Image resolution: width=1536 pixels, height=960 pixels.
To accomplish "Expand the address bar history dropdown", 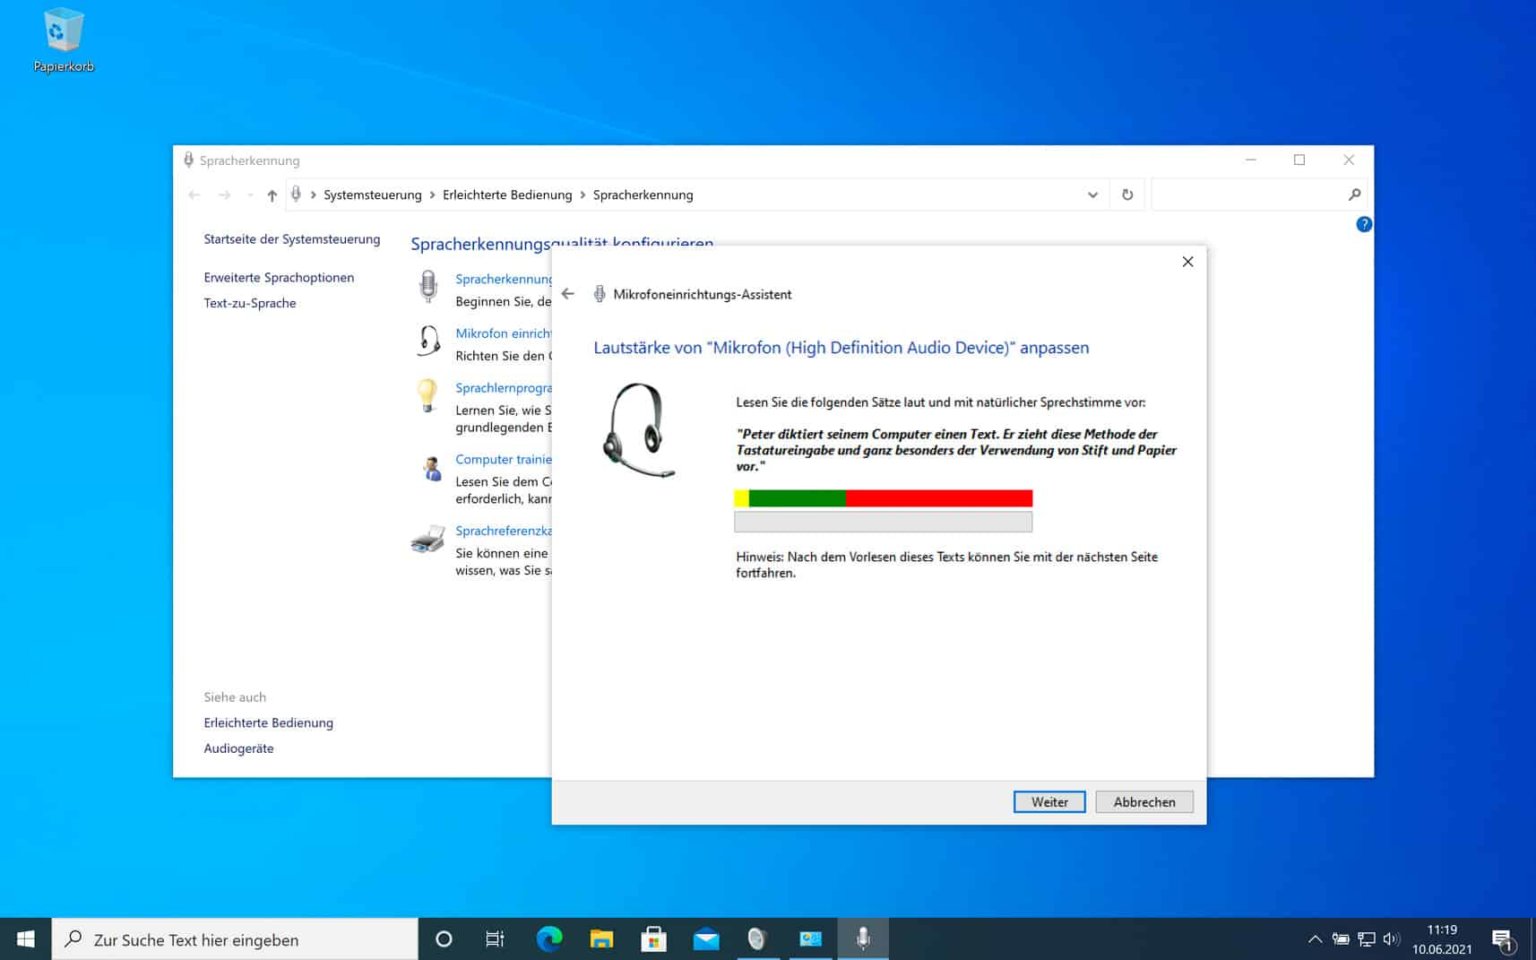I will [1092, 195].
